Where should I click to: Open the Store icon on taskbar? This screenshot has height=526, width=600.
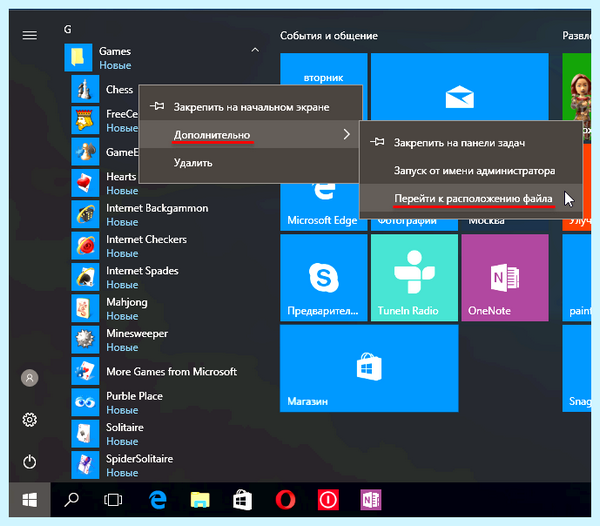243,500
